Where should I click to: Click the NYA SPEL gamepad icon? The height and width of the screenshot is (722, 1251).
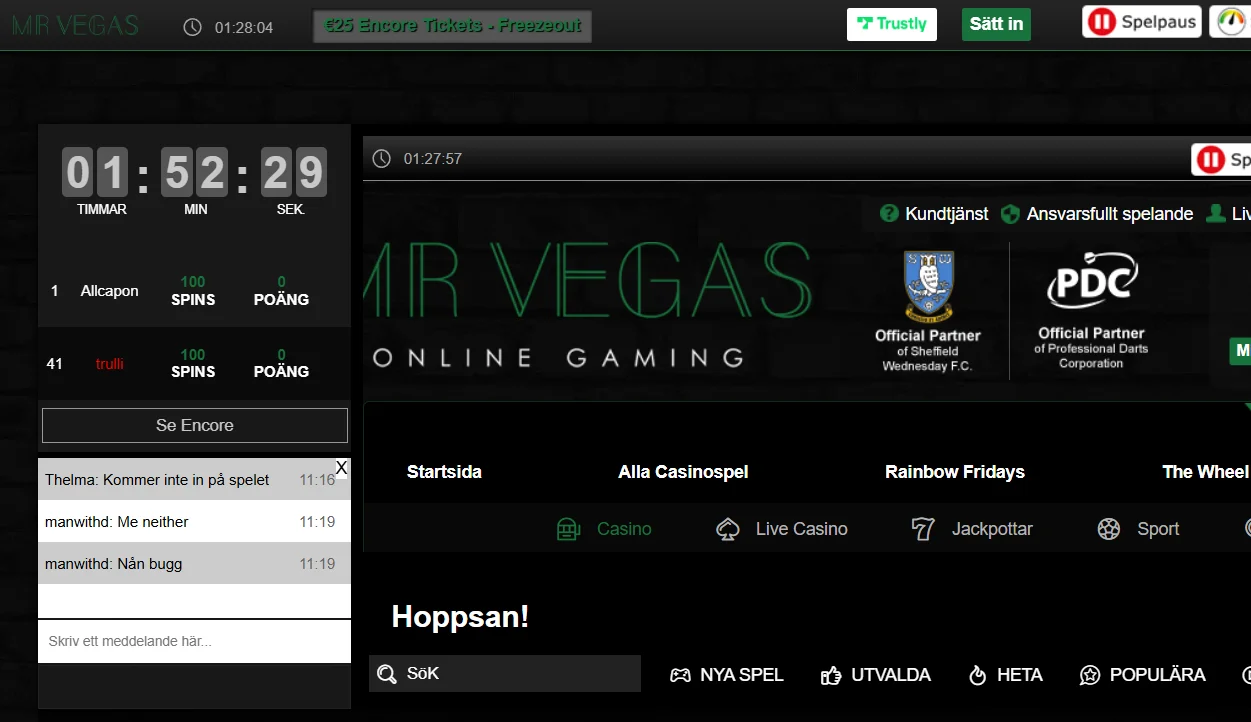point(680,676)
